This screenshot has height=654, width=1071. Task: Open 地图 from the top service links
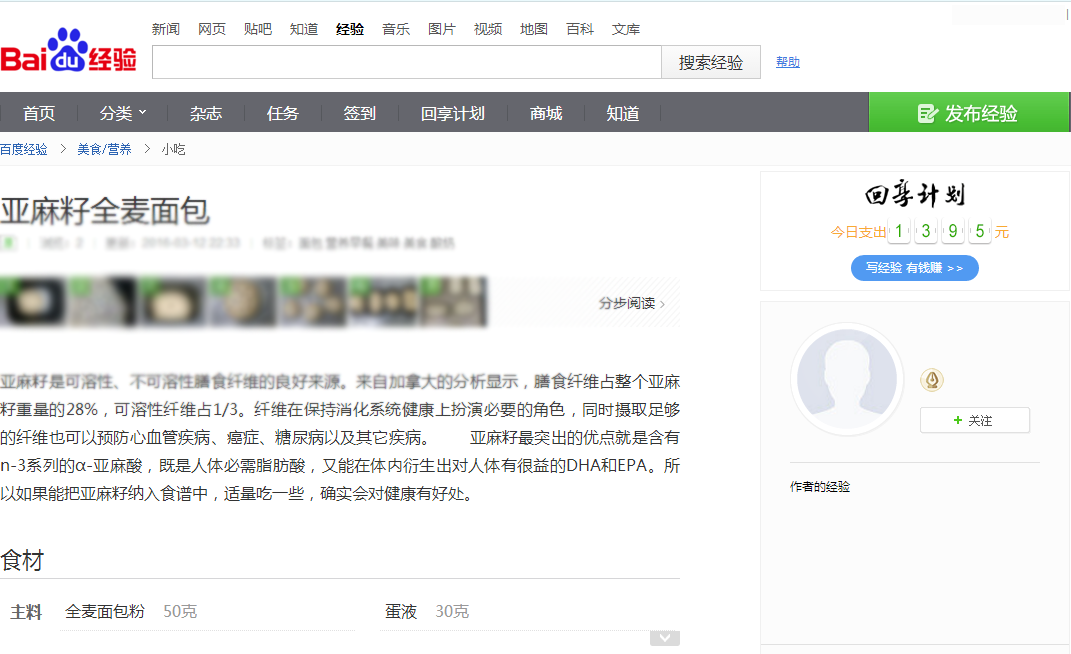[x=534, y=29]
